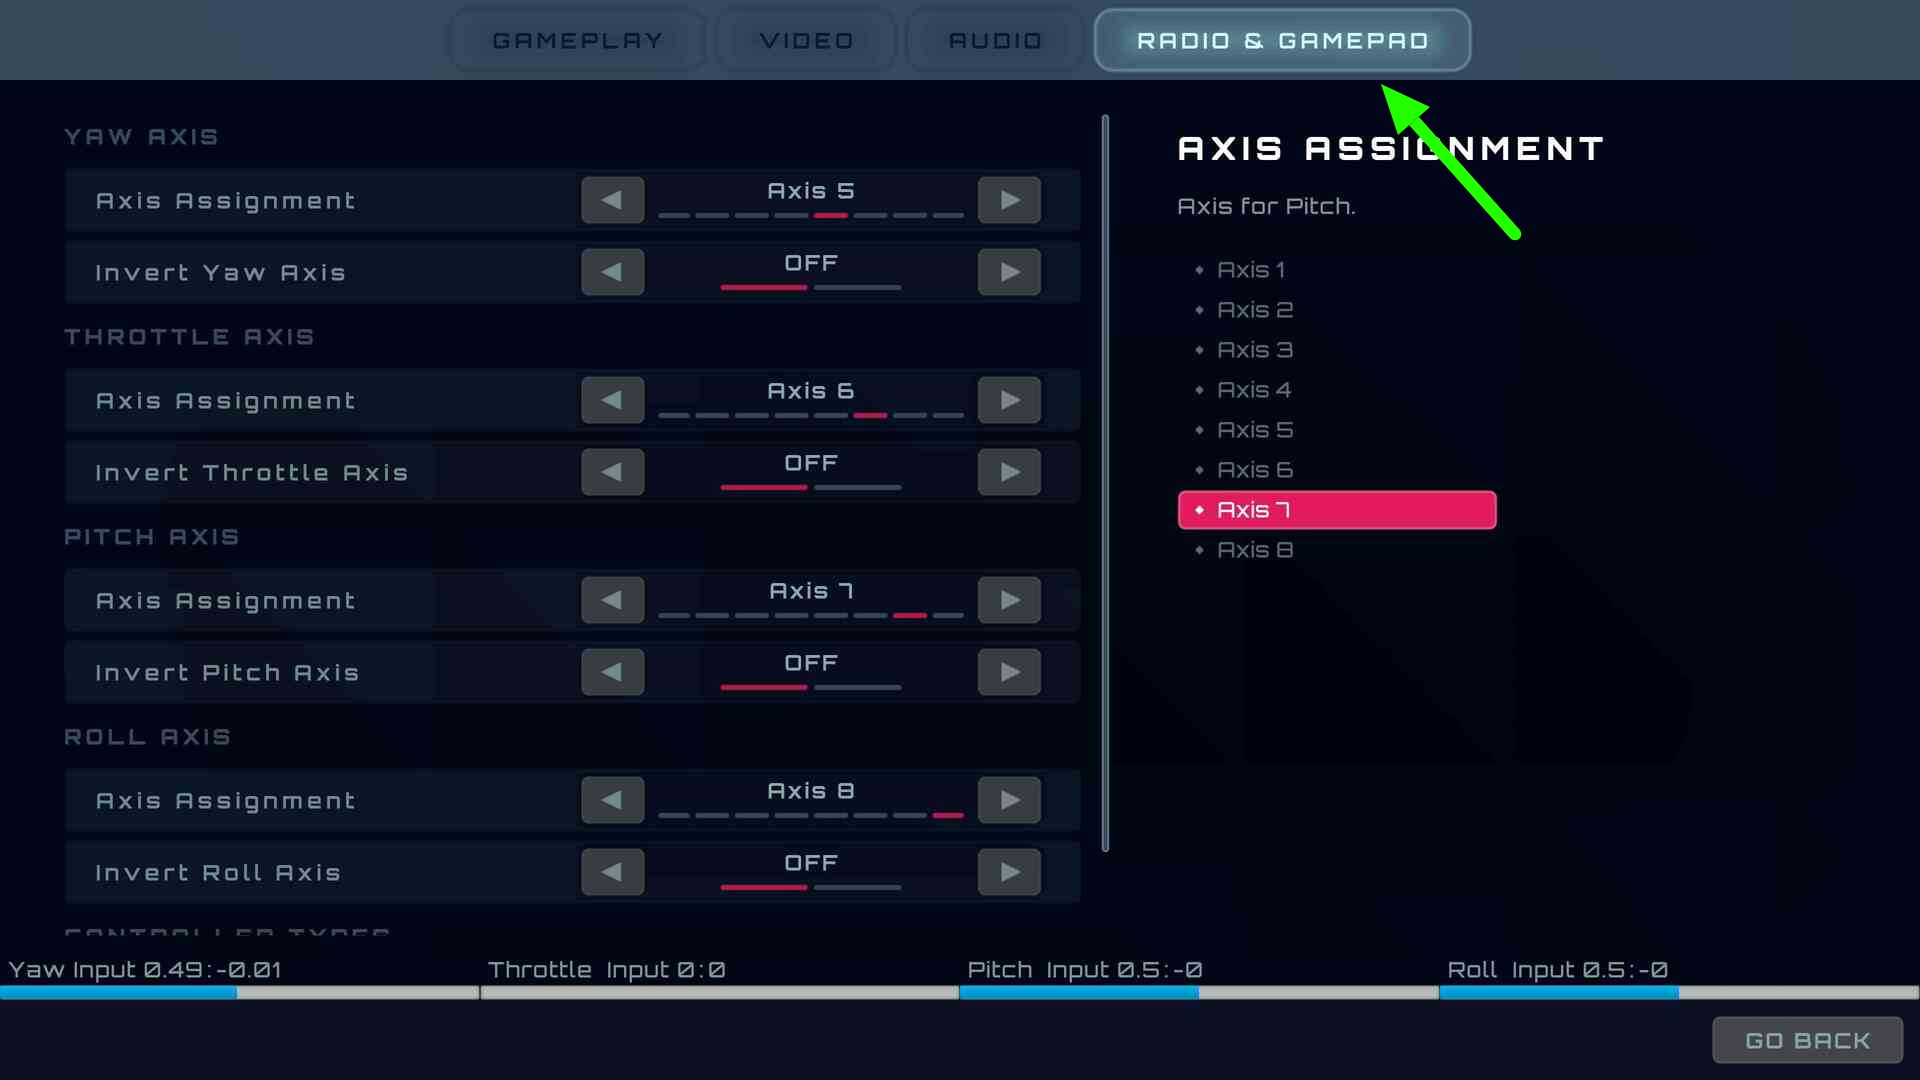This screenshot has height=1080, width=1920.
Task: Toggle Invert Throttle Axis off
Action: [811, 472]
